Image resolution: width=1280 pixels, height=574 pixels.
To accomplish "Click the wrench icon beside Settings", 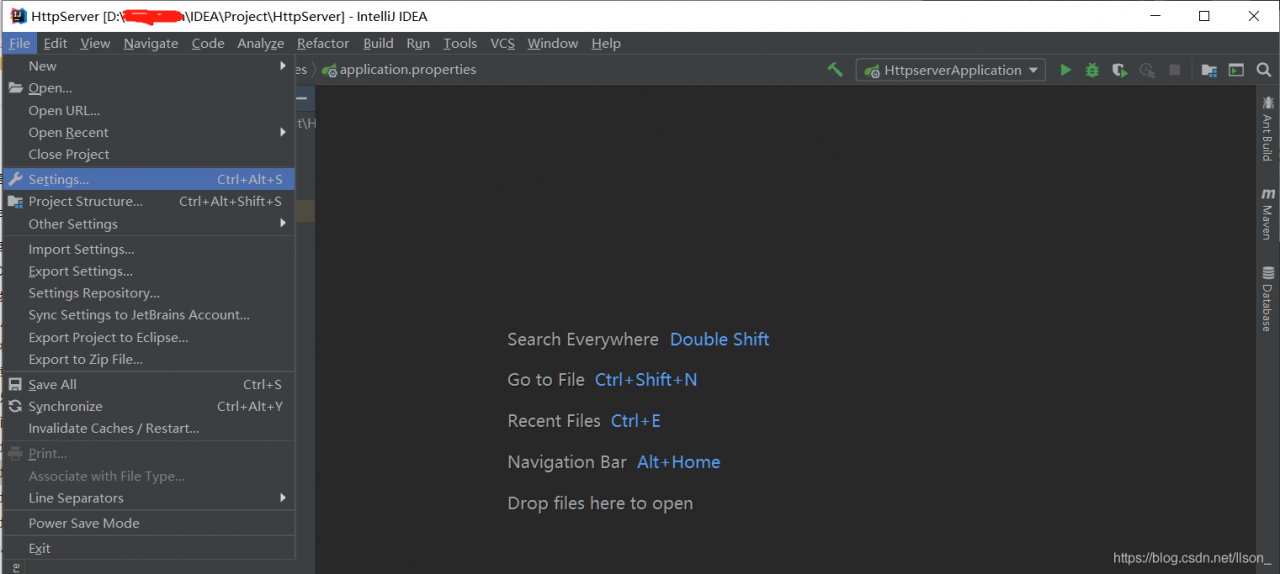I will coord(15,179).
